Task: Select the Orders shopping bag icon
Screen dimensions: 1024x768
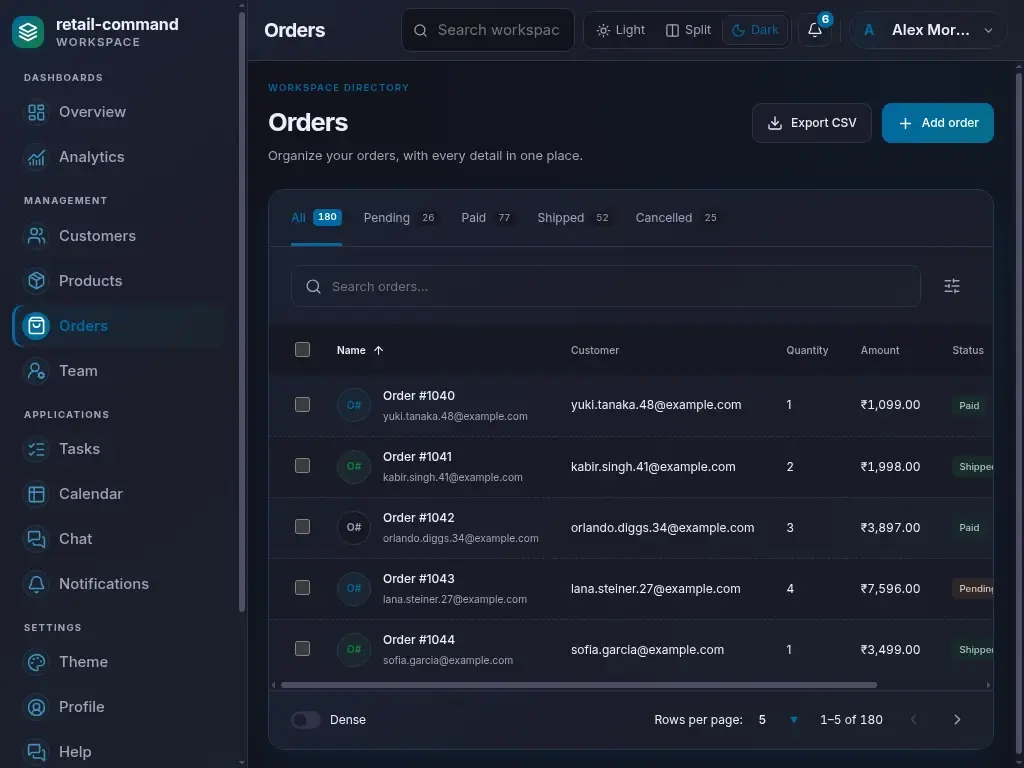Action: 37,326
